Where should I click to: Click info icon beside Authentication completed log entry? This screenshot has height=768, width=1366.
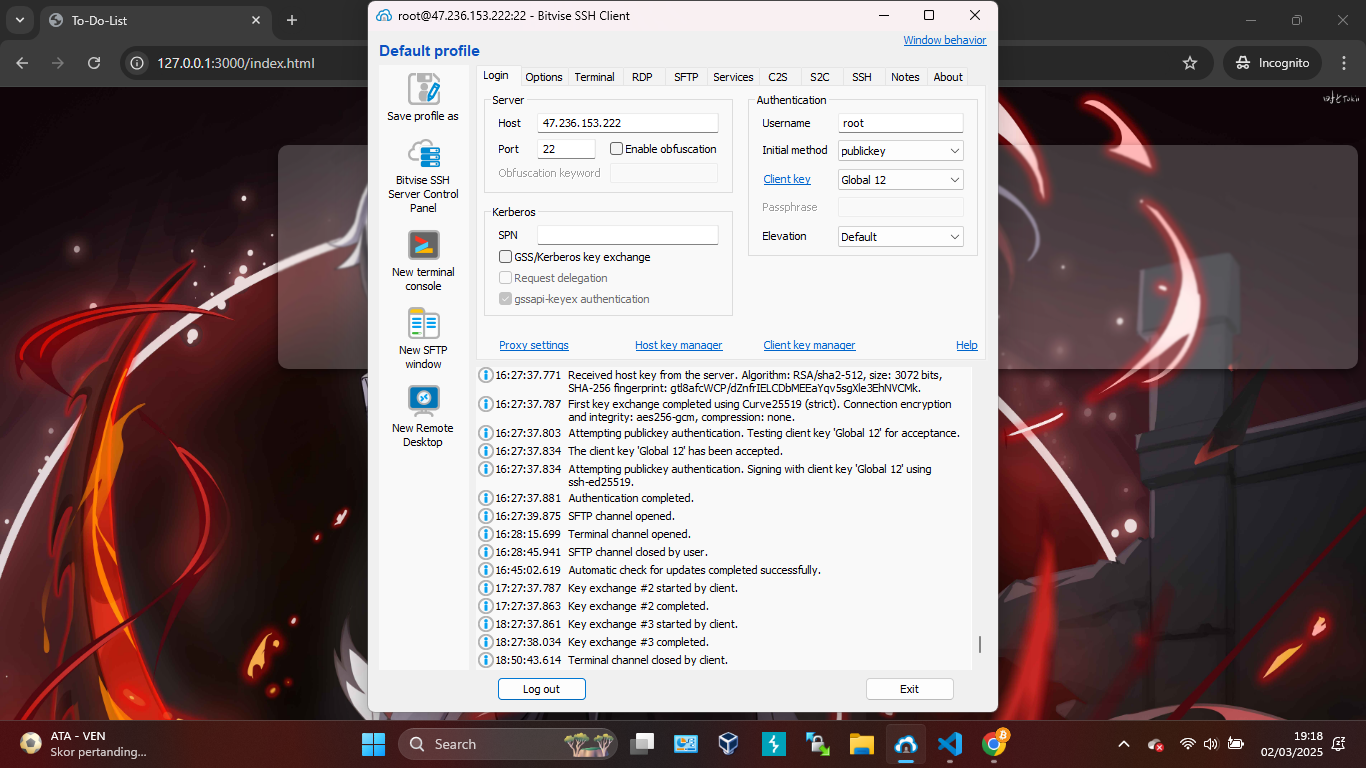tap(487, 498)
